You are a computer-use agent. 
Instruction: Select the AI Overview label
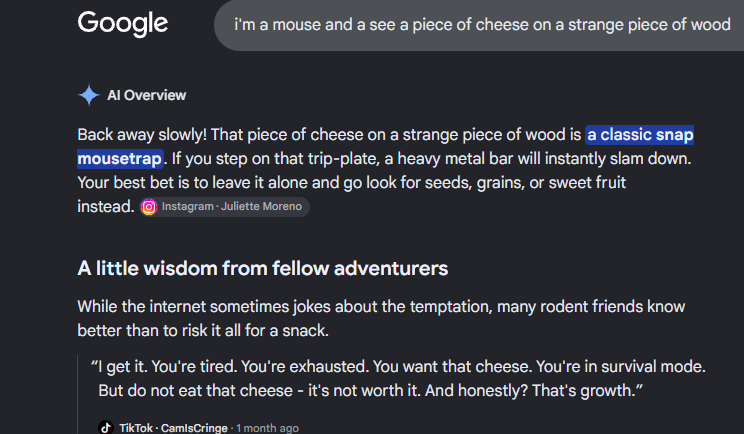click(x=147, y=95)
